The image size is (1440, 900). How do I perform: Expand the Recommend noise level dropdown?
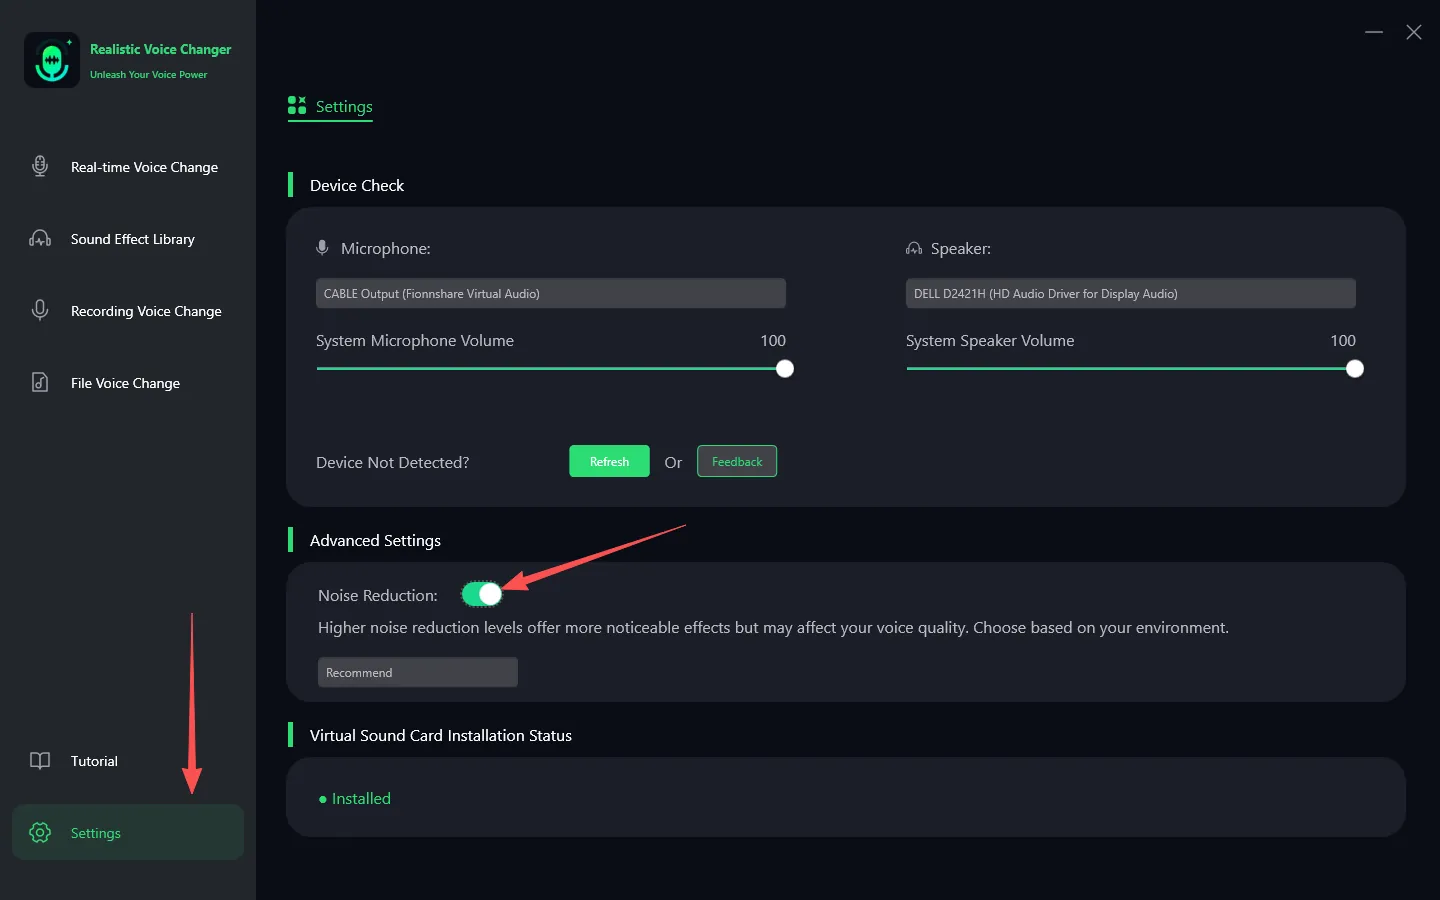[x=417, y=673]
